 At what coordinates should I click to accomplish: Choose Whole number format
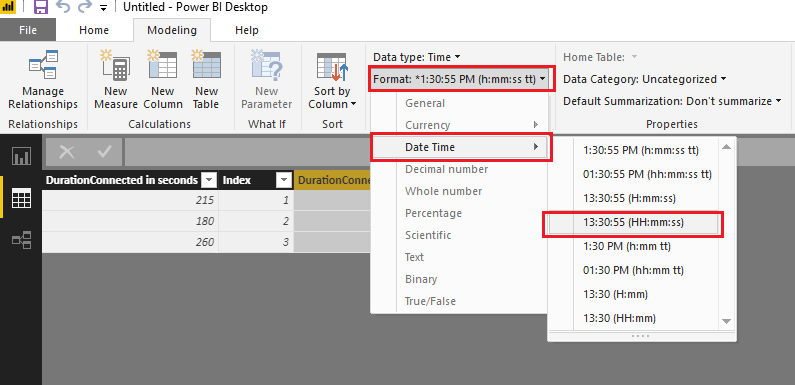pos(459,191)
